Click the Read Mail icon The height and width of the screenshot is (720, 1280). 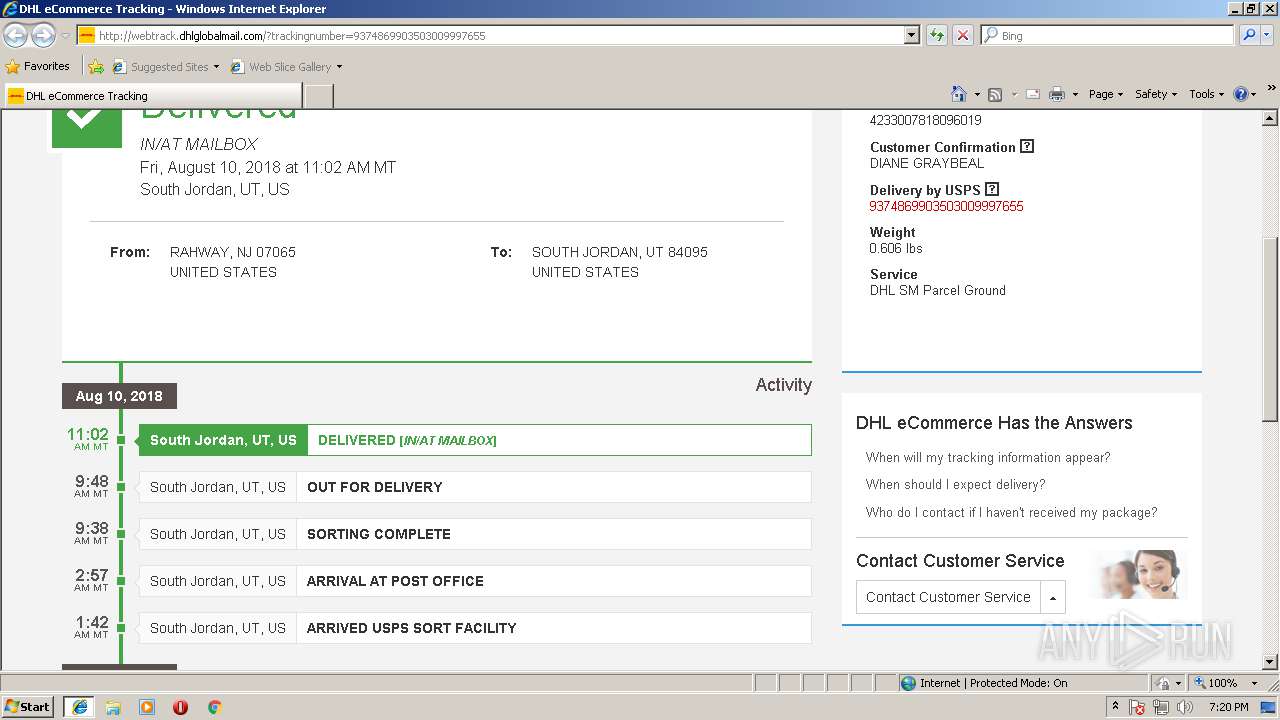coord(1033,94)
